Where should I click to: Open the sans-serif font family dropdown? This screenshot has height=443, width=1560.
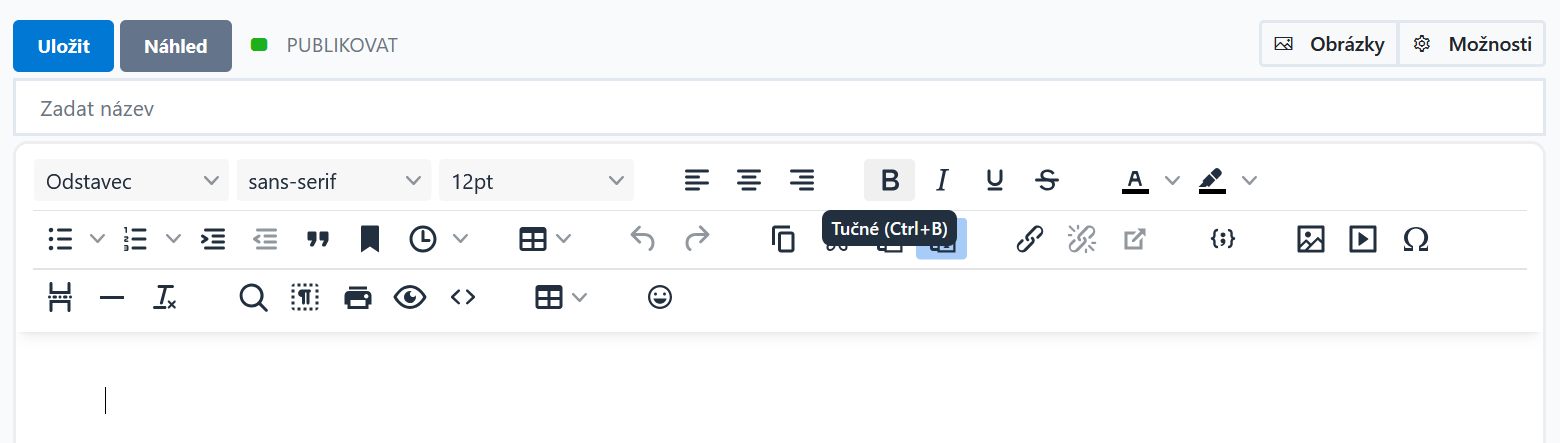[334, 180]
